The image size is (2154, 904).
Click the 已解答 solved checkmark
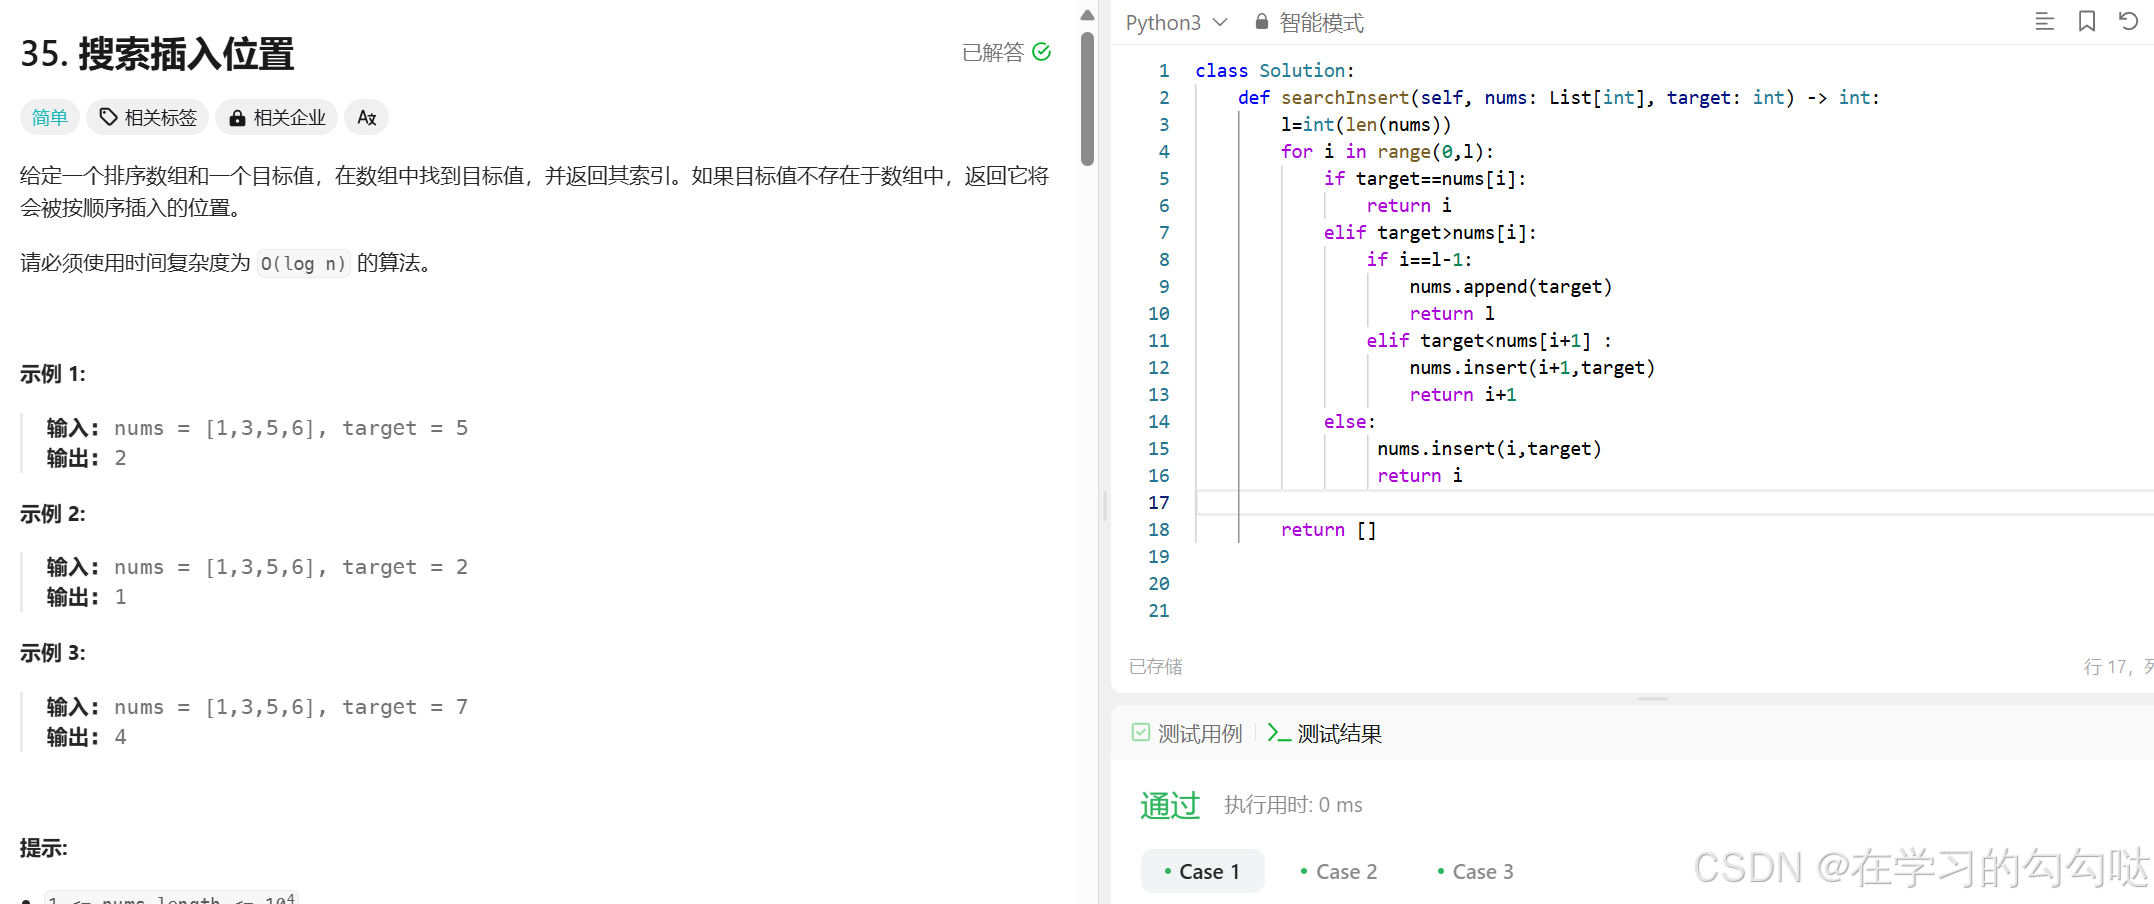pyautogui.click(x=1042, y=52)
